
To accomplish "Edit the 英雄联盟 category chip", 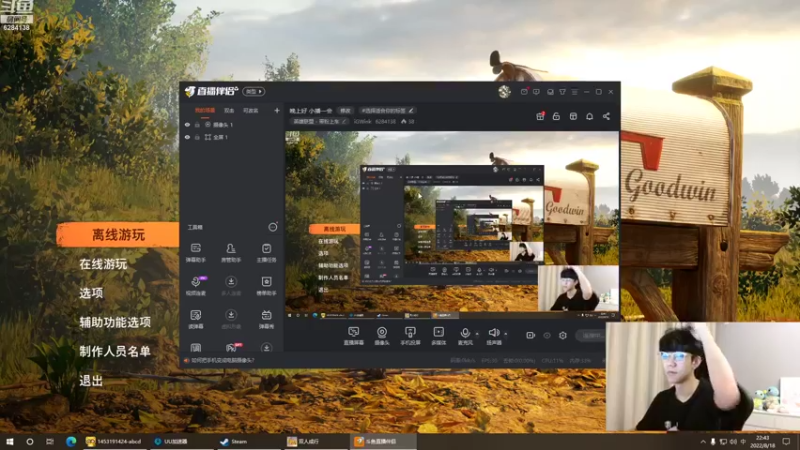I will pyautogui.click(x=319, y=121).
